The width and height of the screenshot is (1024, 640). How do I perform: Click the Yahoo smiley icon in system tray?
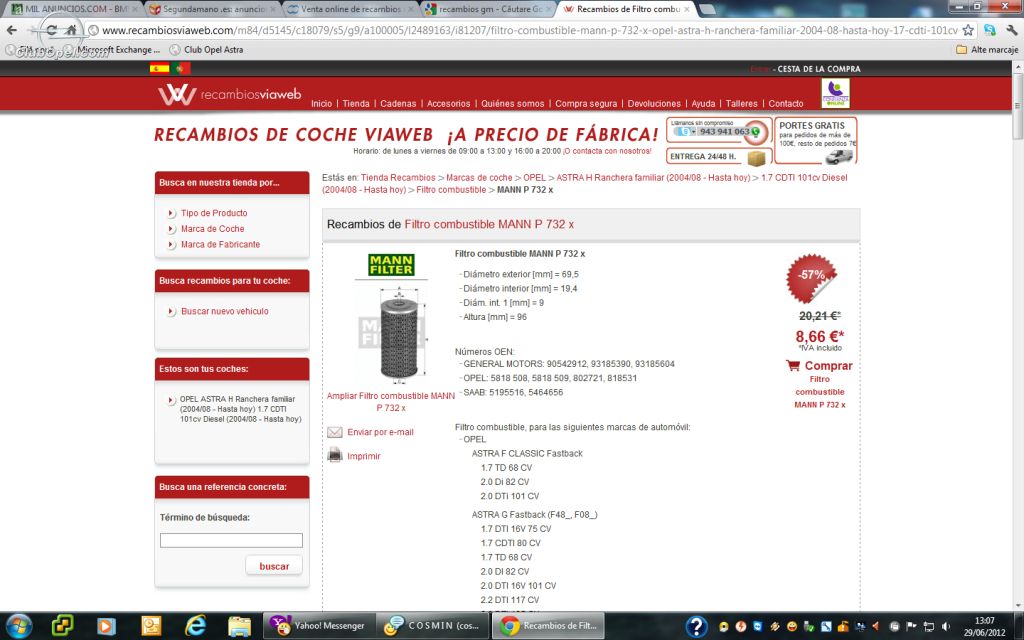[x=791, y=626]
